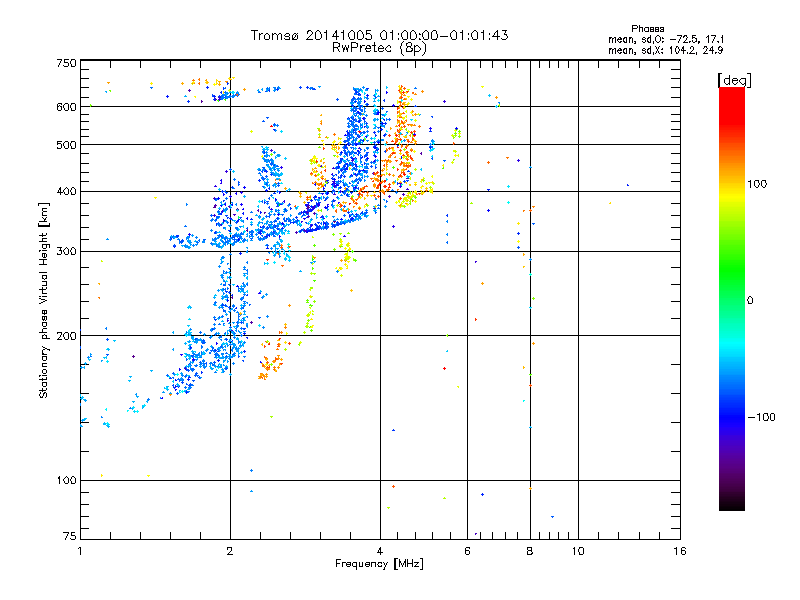Click the 'Phases' header text
The image size is (800, 600).
tap(647, 29)
